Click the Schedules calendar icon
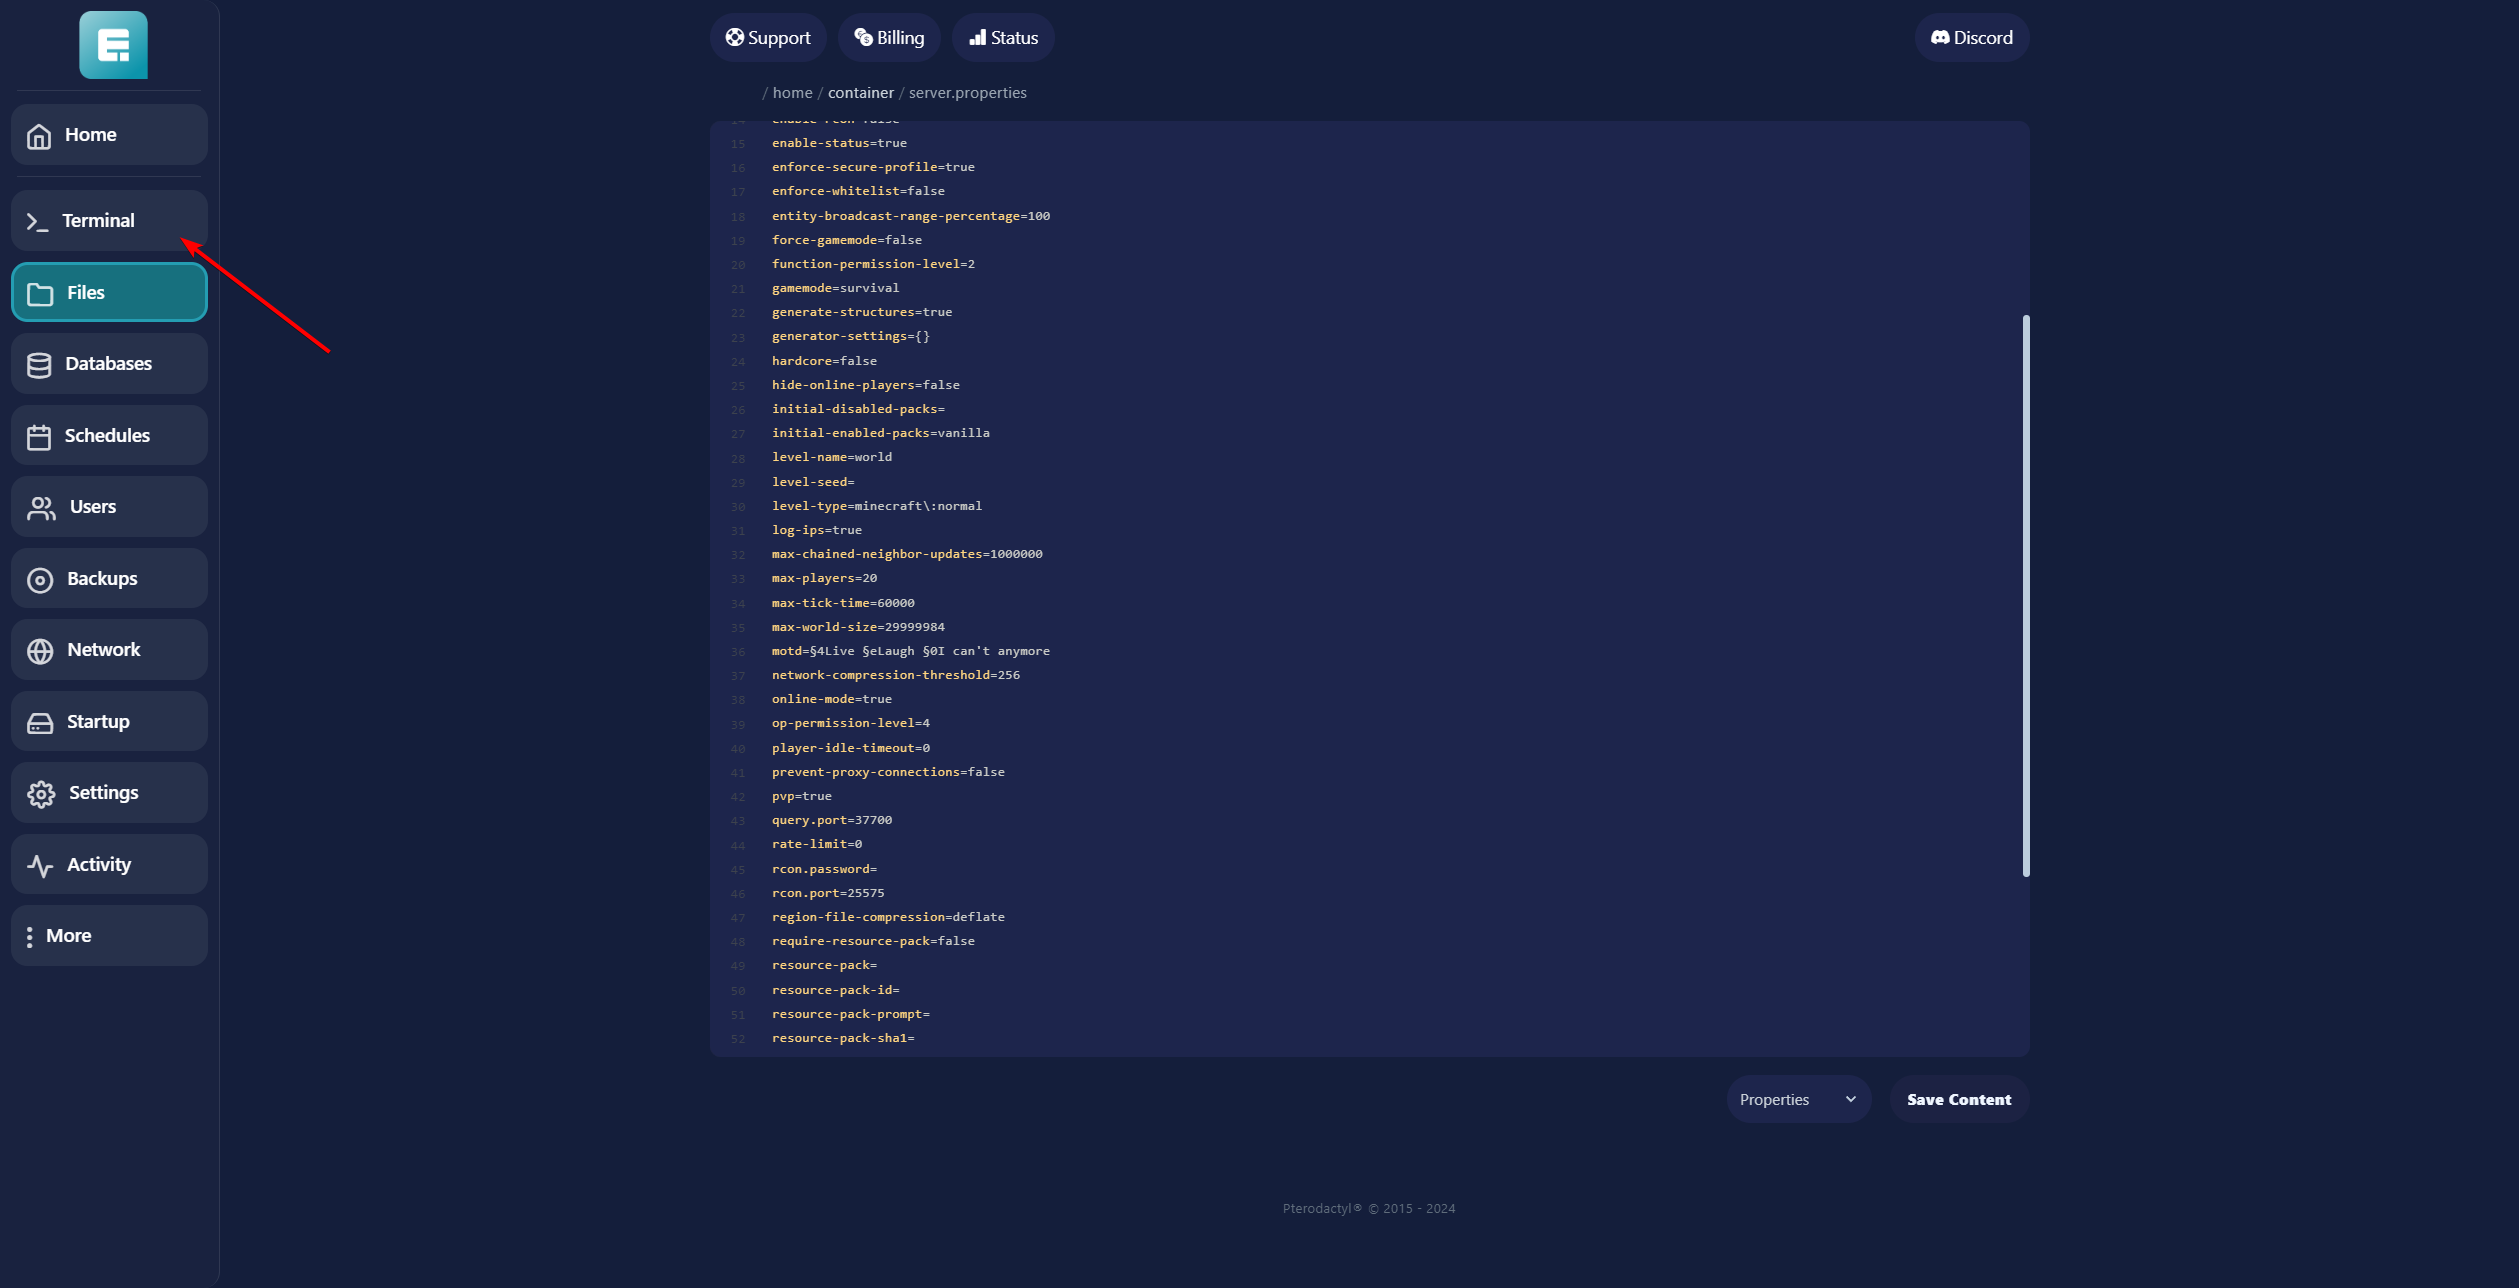 point(39,437)
